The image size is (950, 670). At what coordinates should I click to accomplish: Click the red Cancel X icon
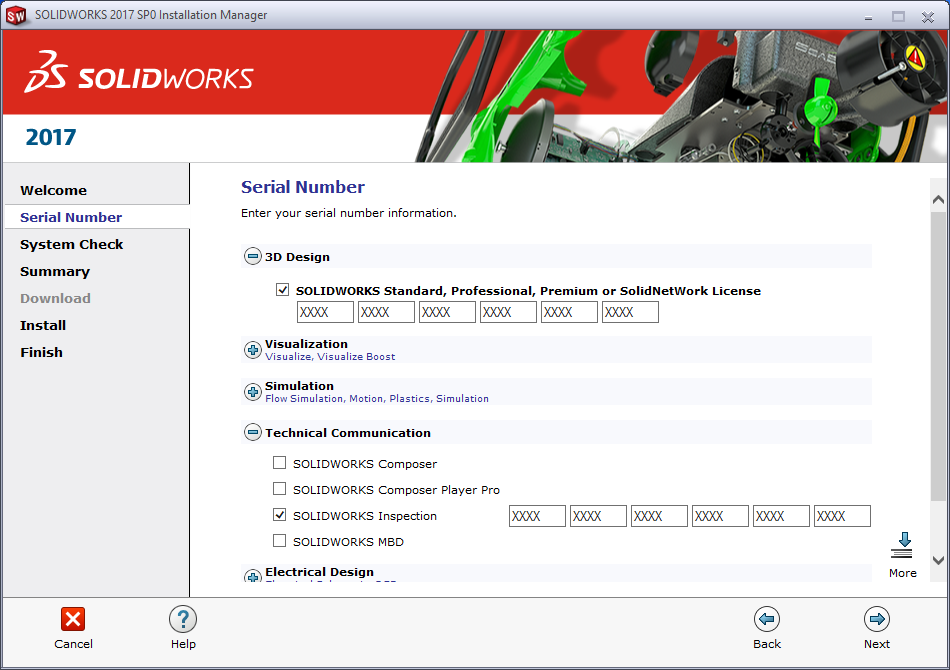click(x=73, y=619)
